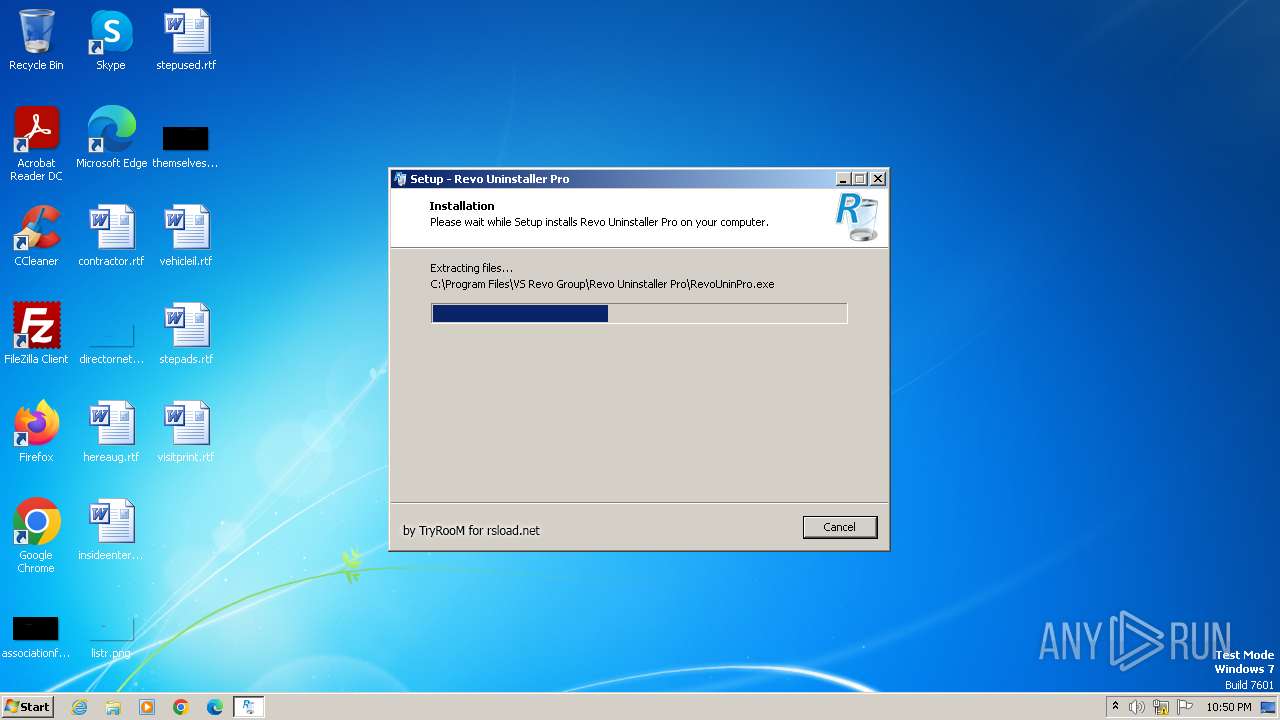Click the "Installation" heading

pyautogui.click(x=462, y=206)
